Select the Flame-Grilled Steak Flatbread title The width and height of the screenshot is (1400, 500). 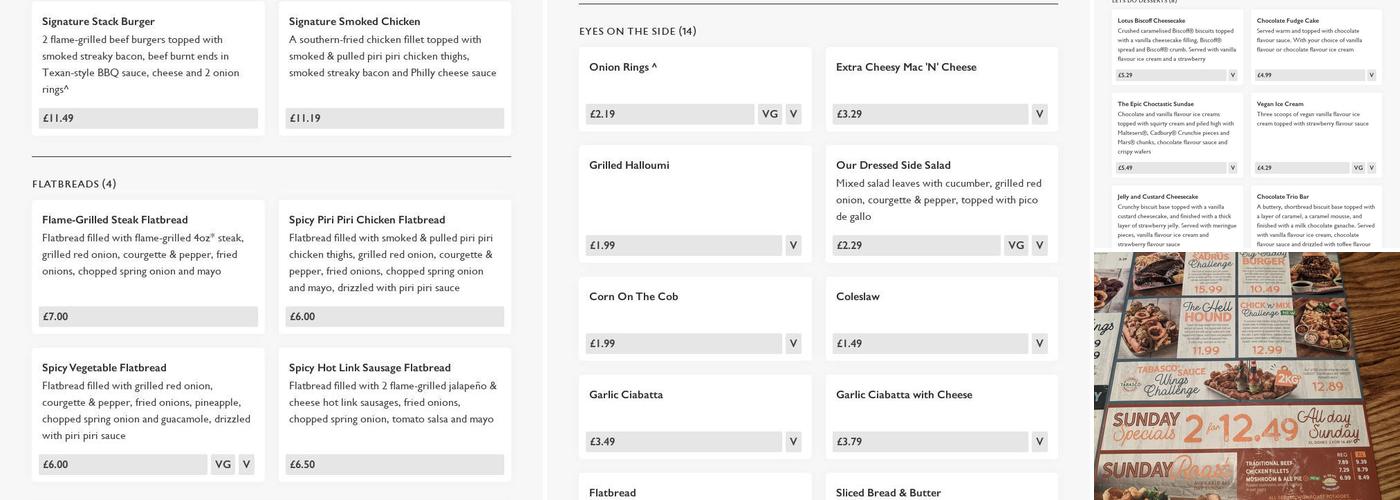[x=114, y=219]
